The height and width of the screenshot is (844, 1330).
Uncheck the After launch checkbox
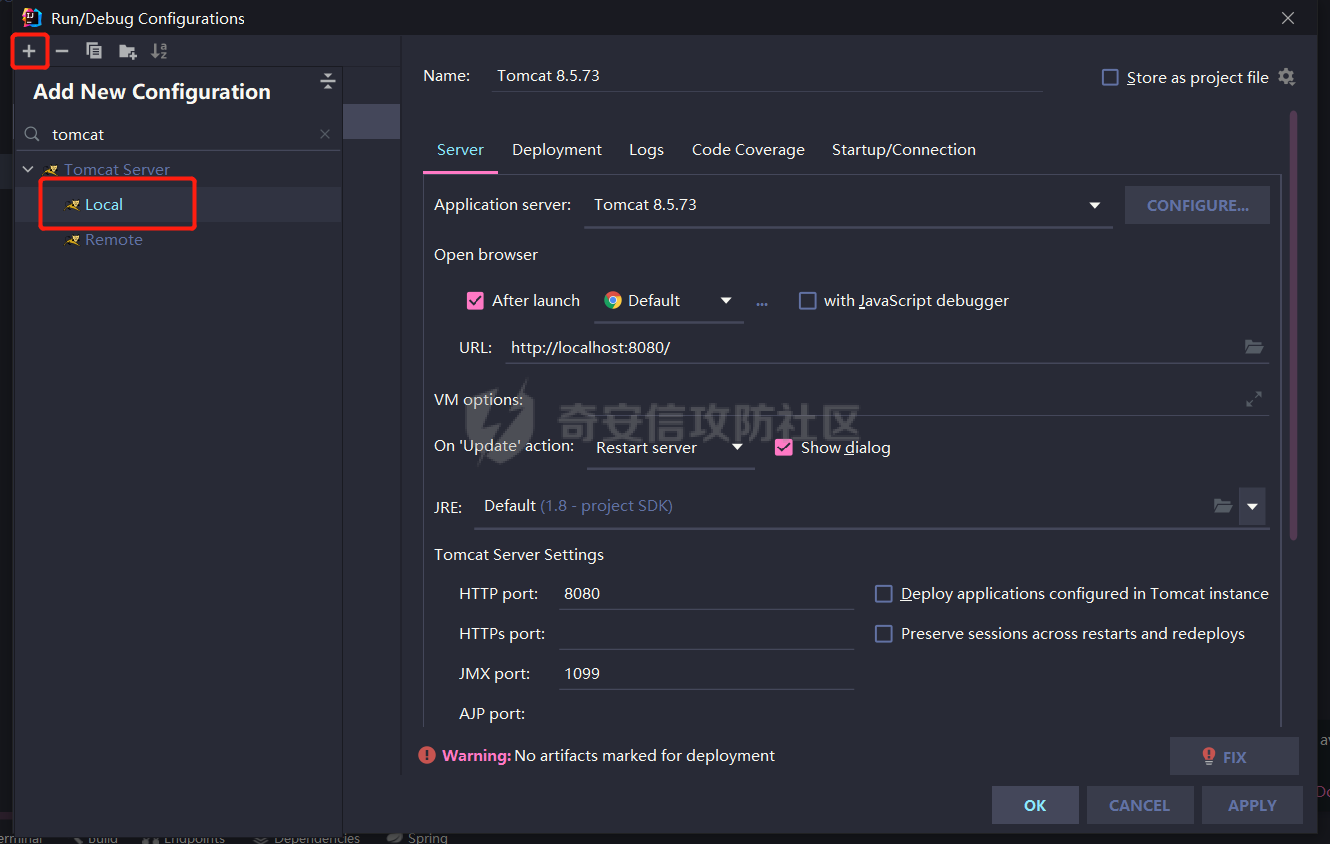pos(476,300)
